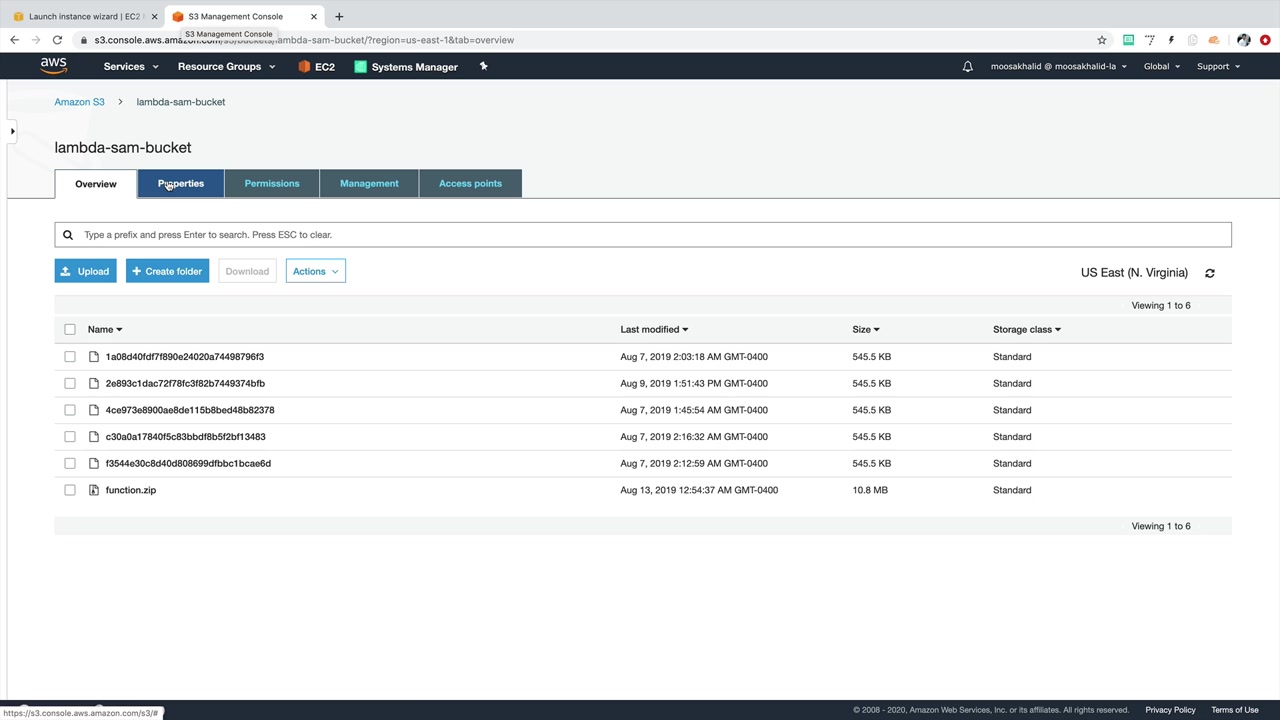
Task: Reload the page in the browser
Action: tap(57, 40)
